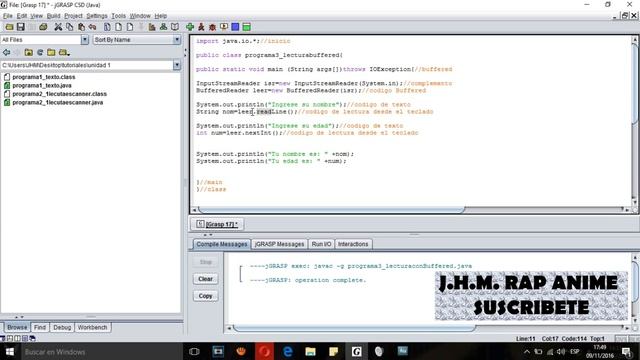This screenshot has height=360, width=640.
Task: Click the up-one-folder icon in browser
Action: click(x=29, y=52)
